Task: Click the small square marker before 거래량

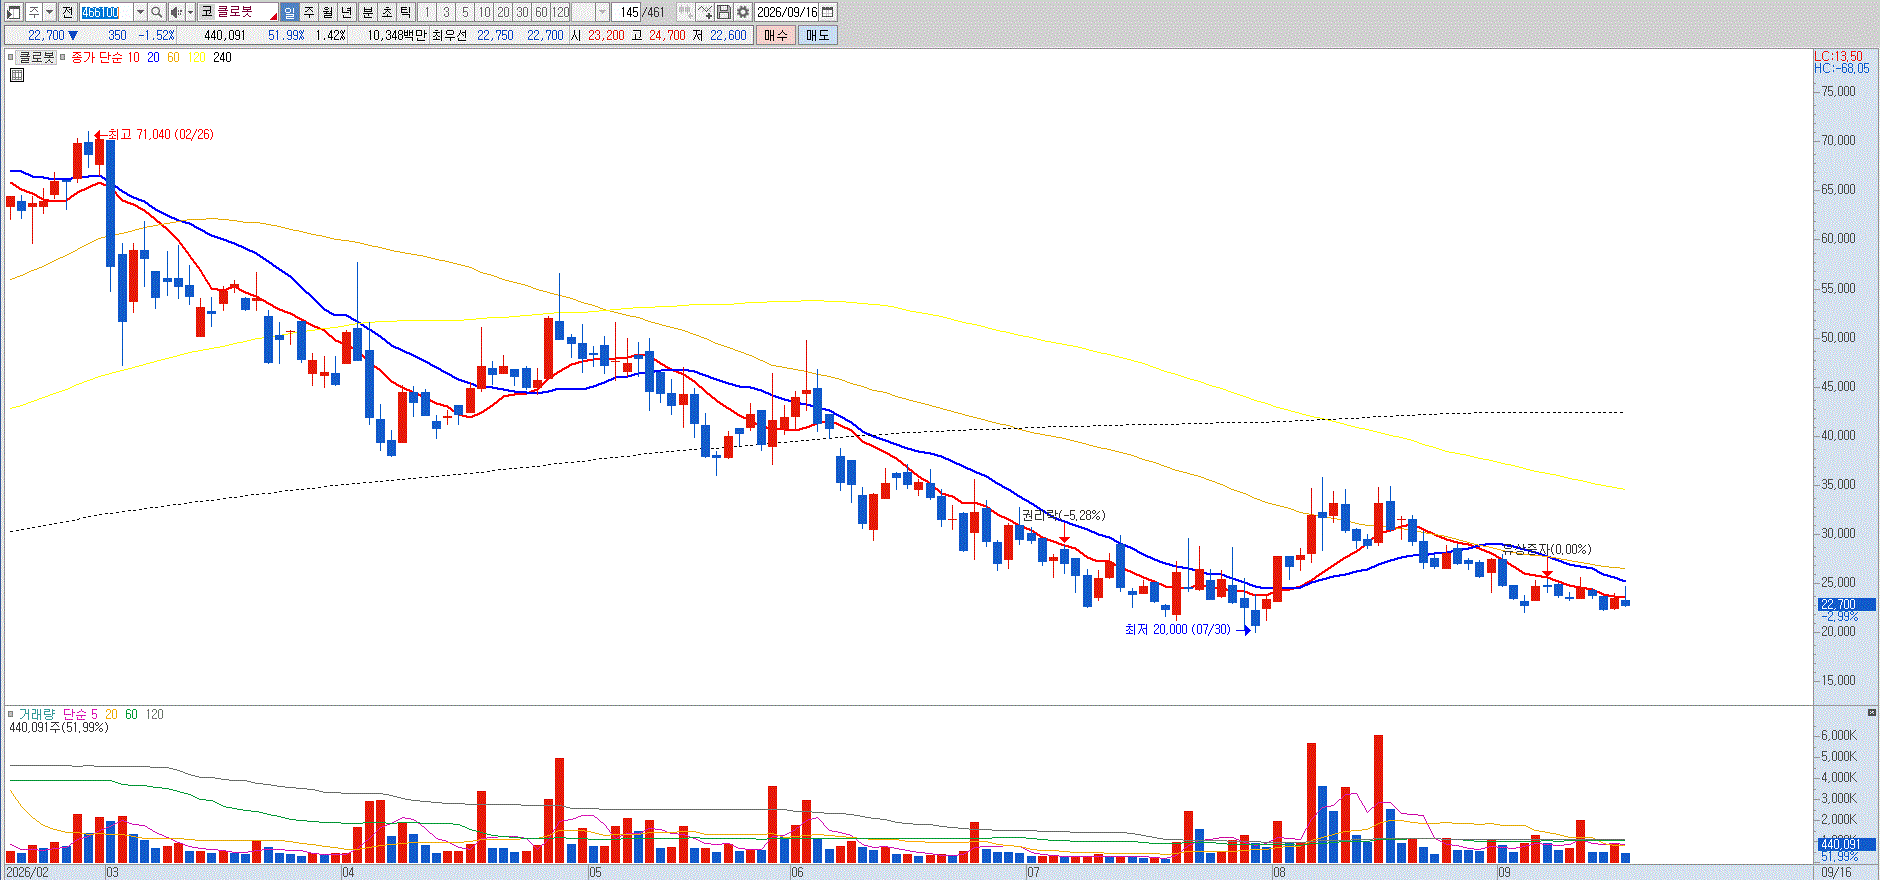Action: [11, 714]
